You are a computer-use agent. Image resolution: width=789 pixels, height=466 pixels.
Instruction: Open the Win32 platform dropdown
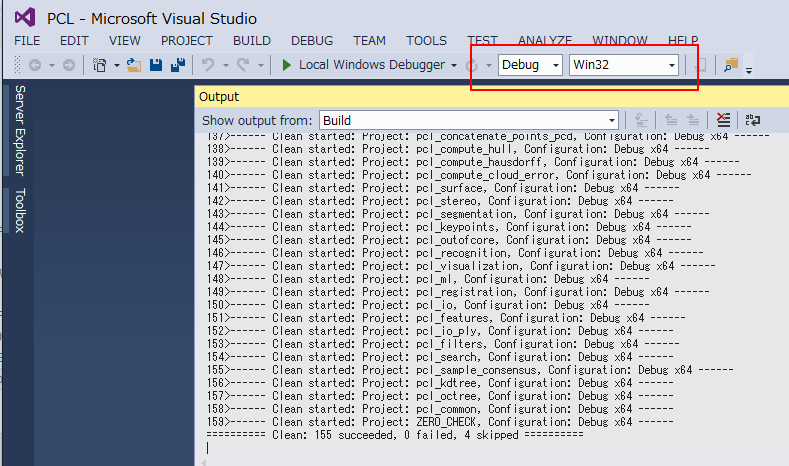point(623,65)
